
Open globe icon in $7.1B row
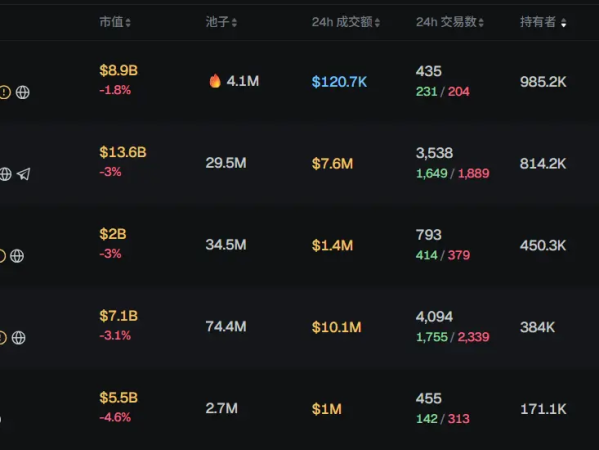click(18, 337)
